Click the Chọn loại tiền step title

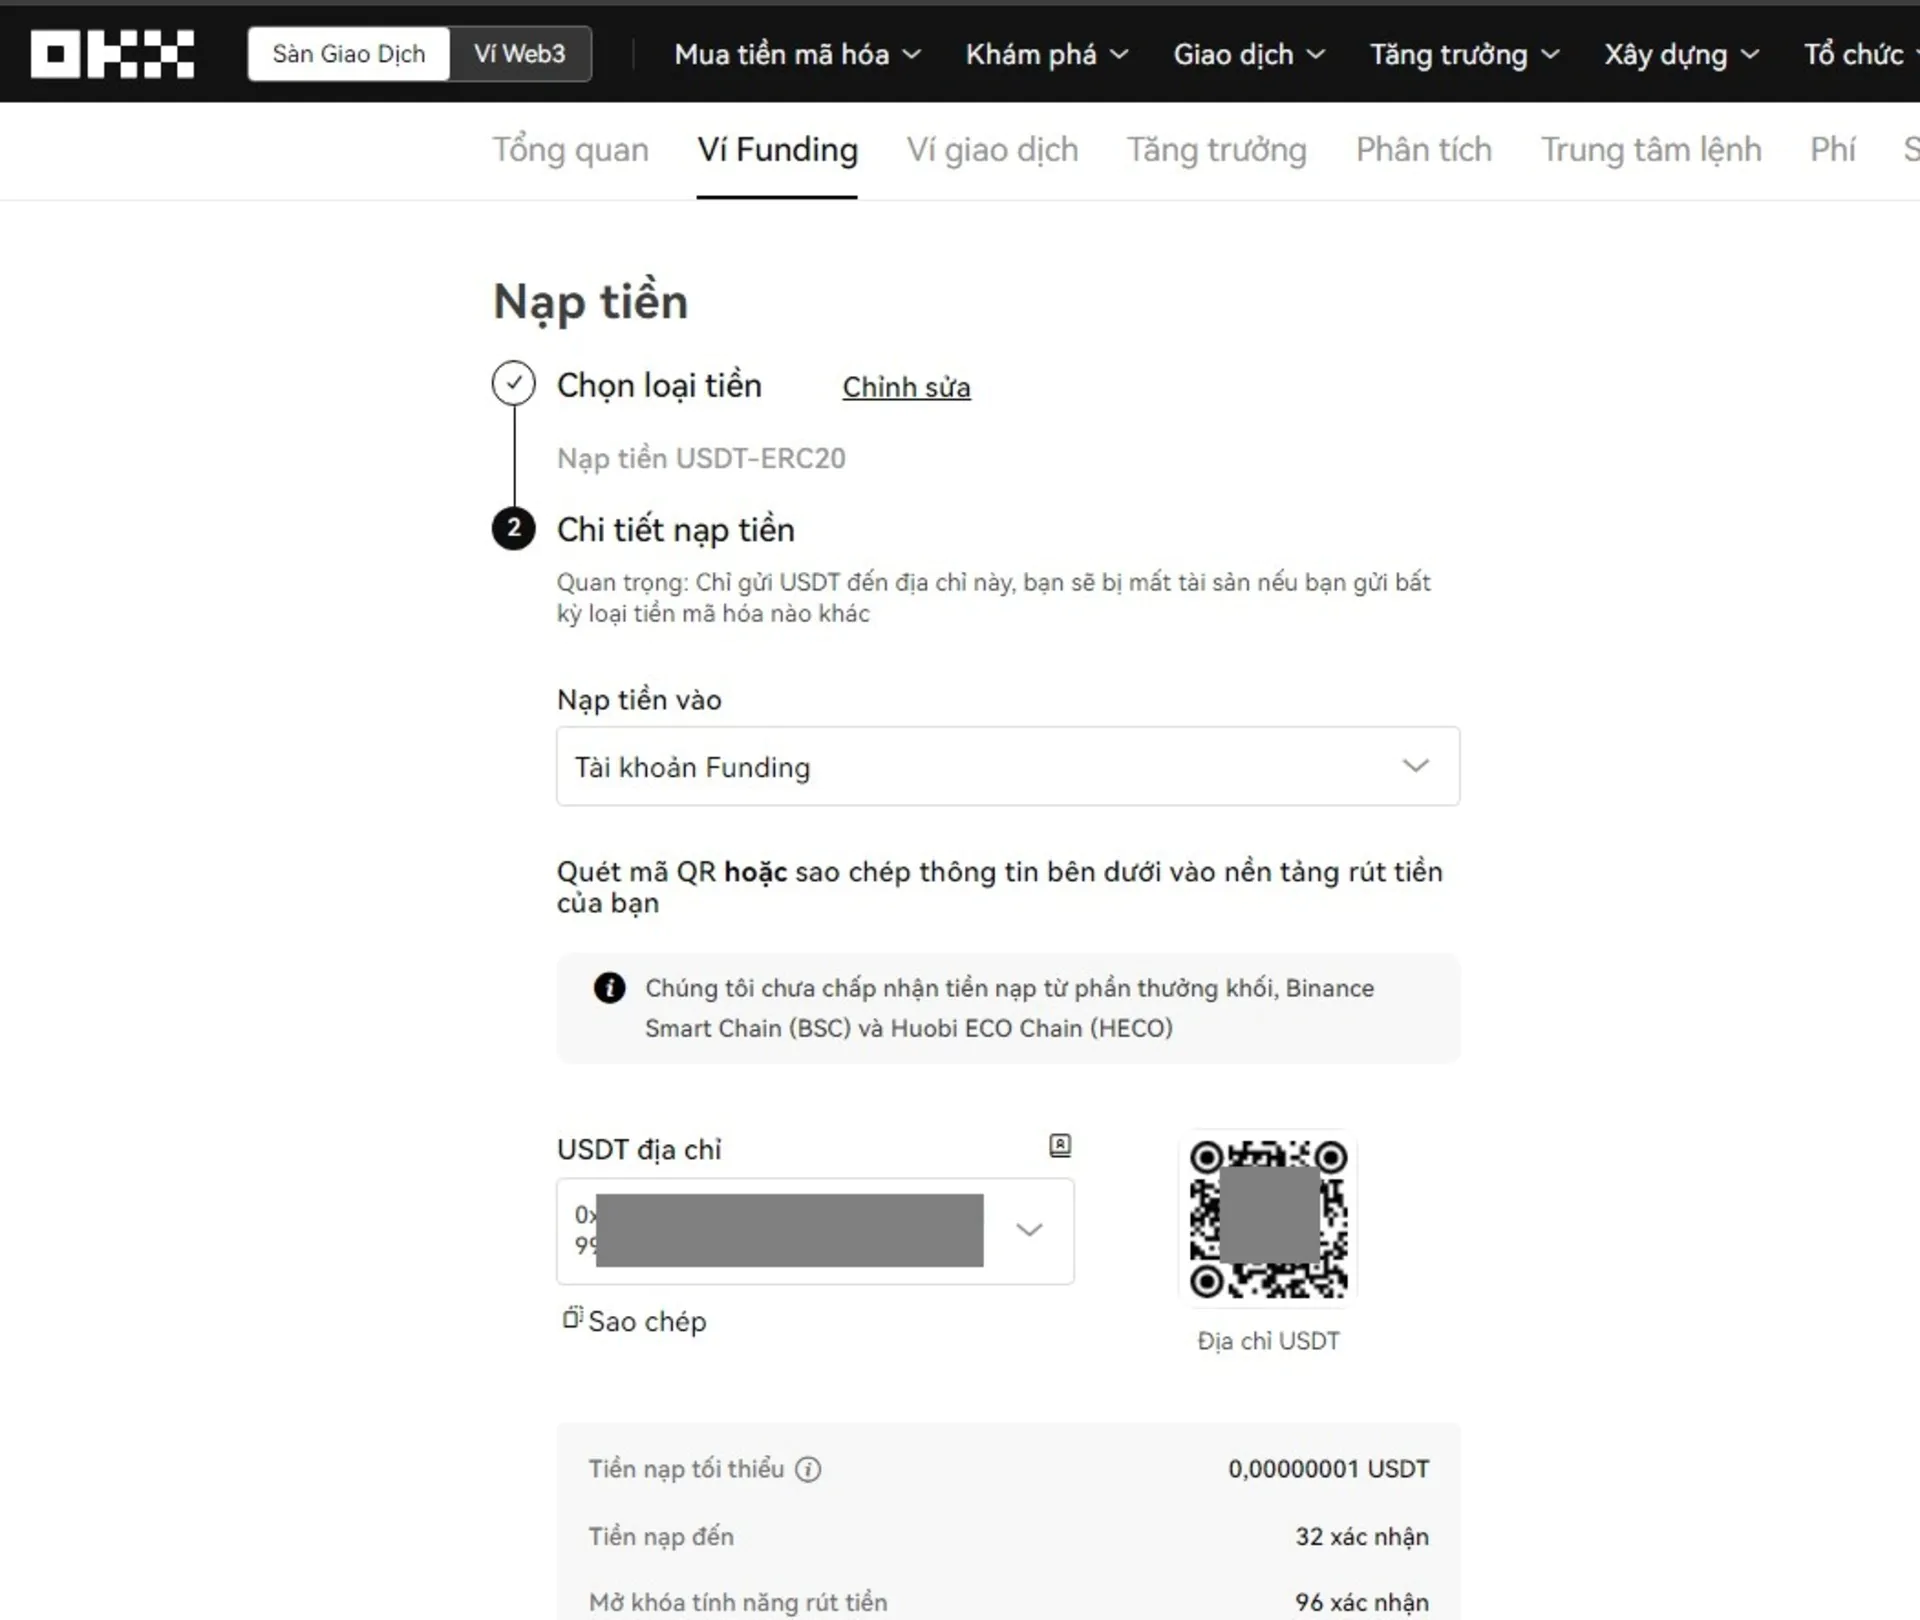pos(659,386)
